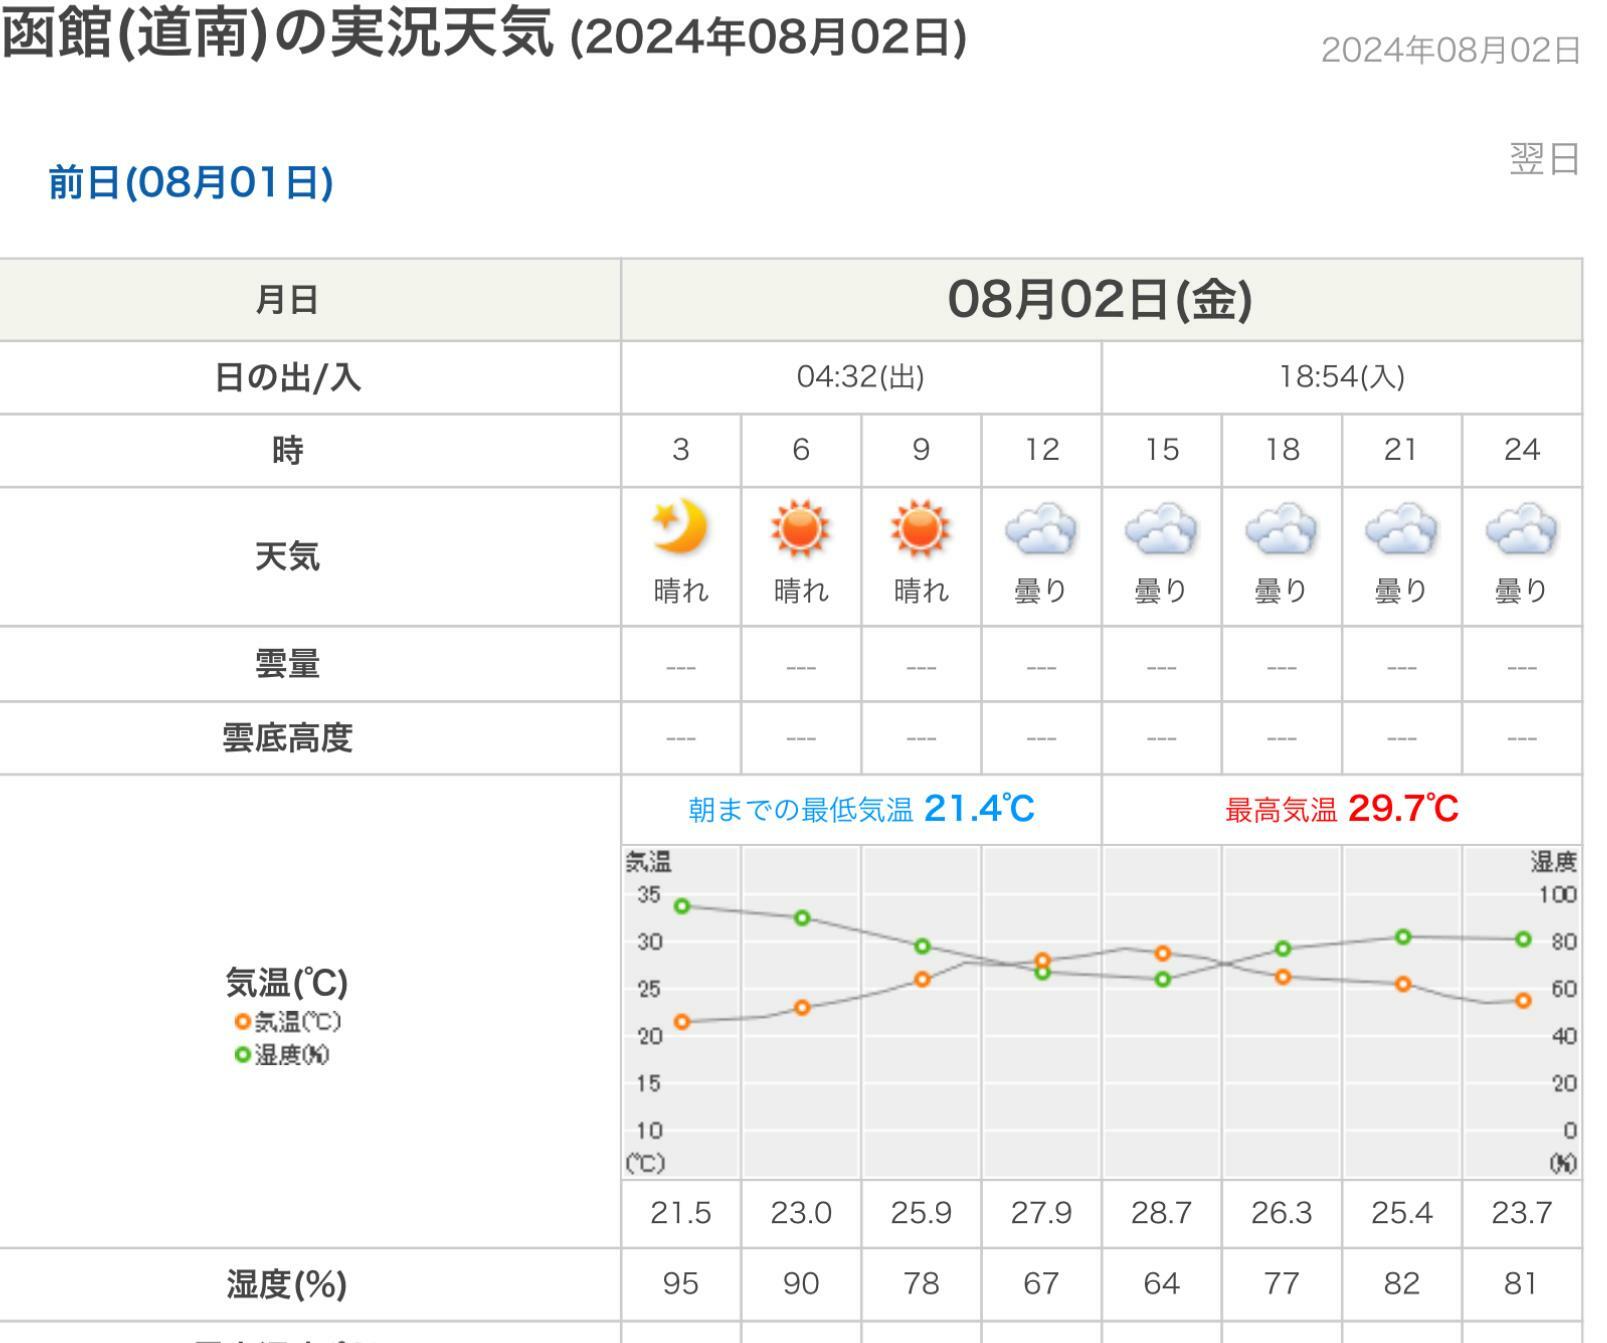Screen dimensions: 1607x1343
Task: Click the cloud icon at hour 24
Action: click(1521, 529)
